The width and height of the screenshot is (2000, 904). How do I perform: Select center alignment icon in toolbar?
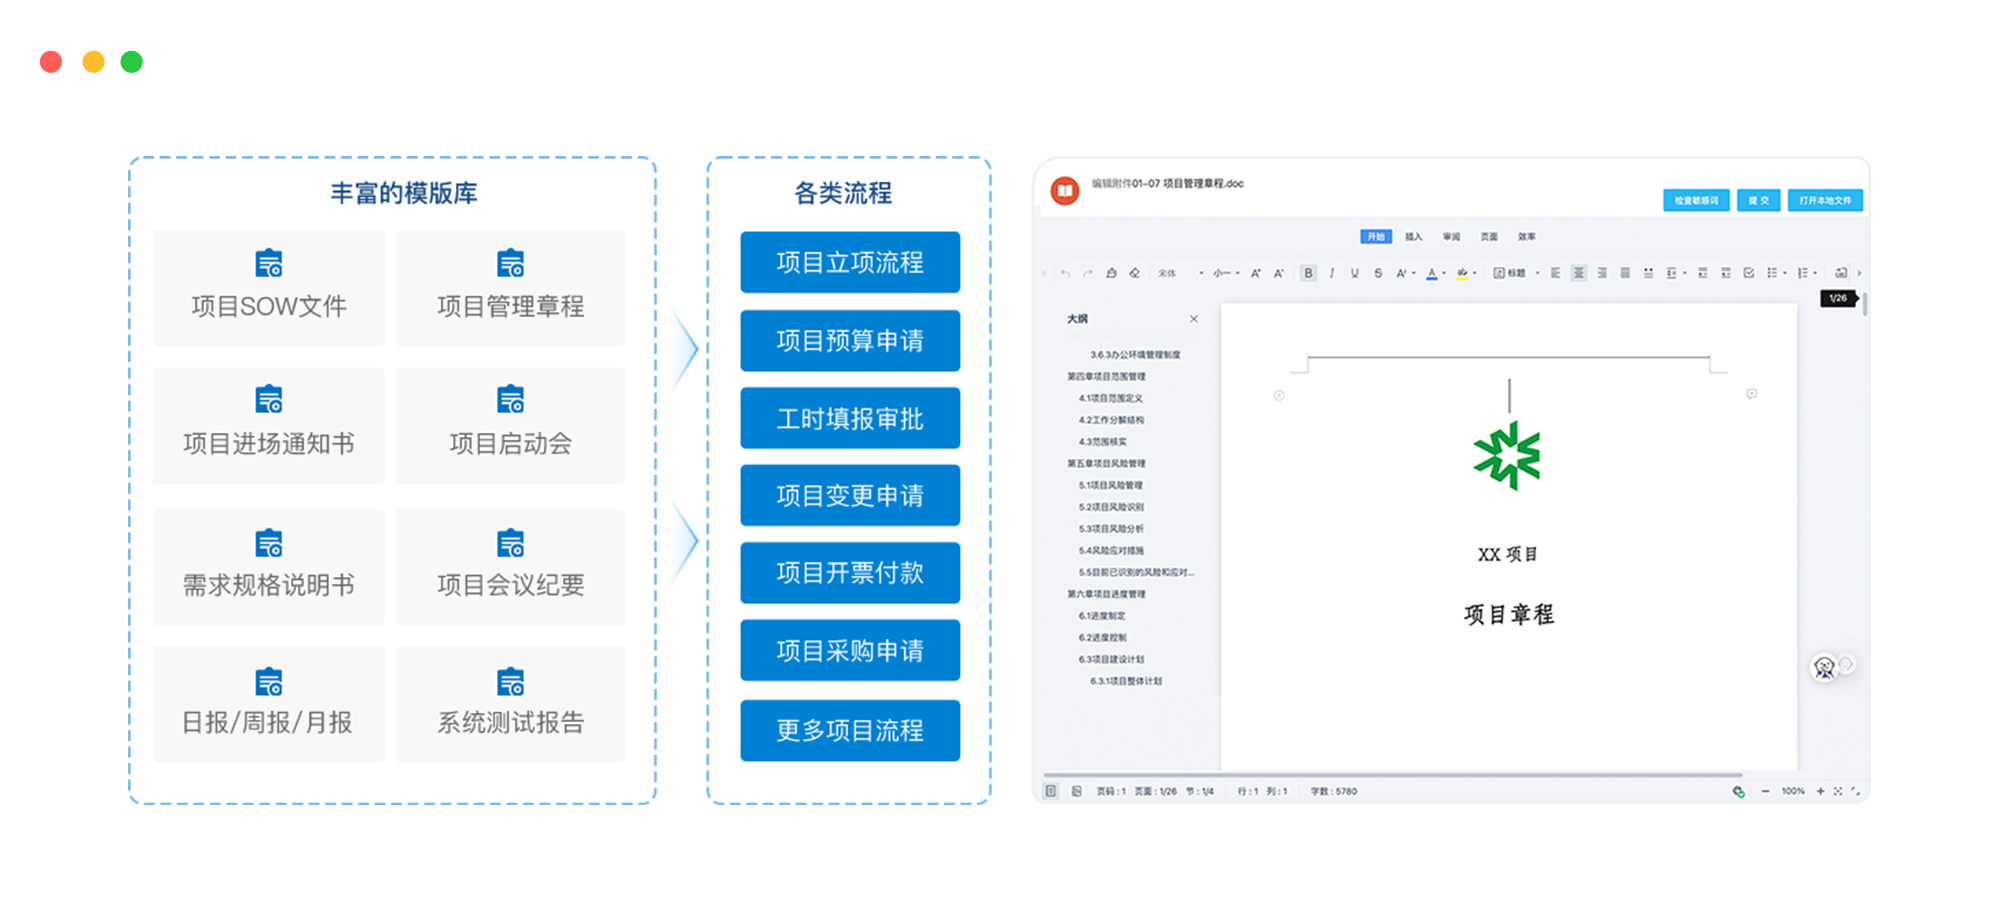tap(1578, 273)
